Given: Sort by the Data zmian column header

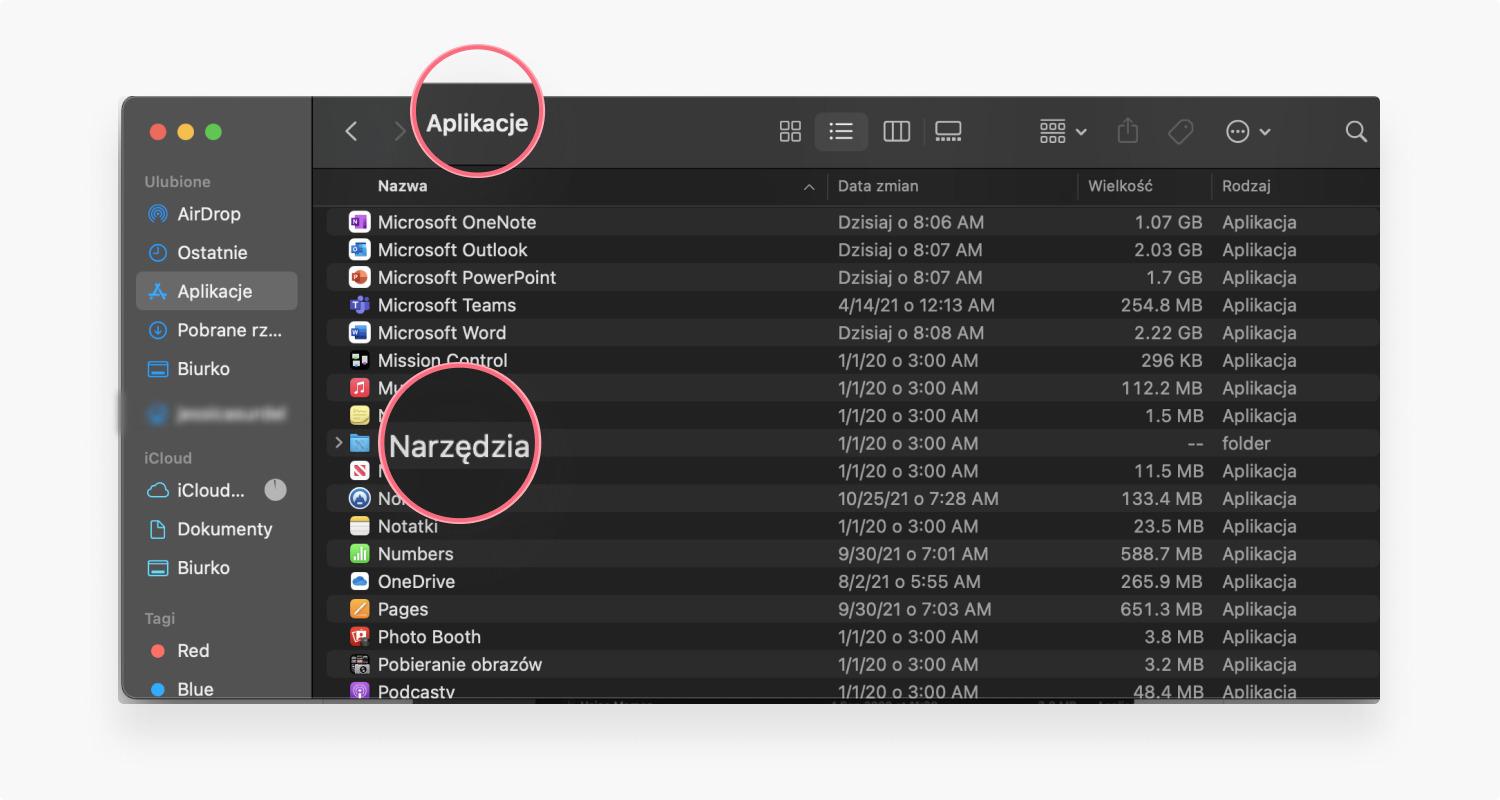Looking at the screenshot, I should [878, 186].
